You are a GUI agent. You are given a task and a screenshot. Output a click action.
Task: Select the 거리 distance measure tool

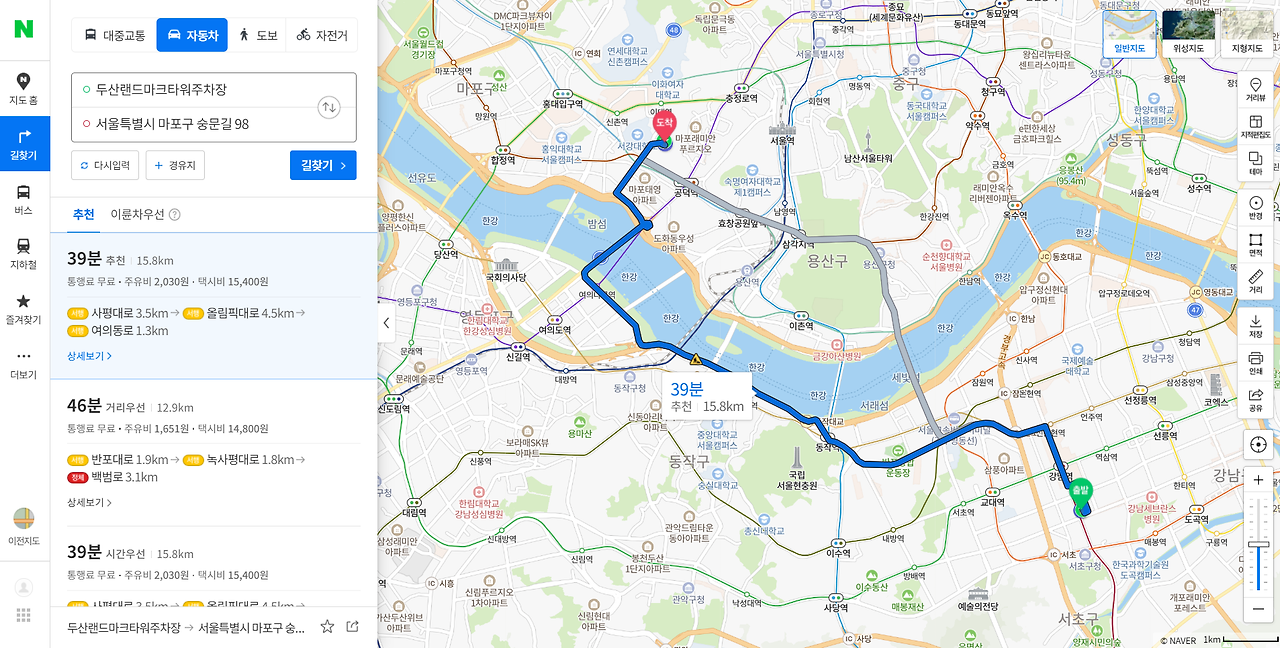coord(1255,281)
